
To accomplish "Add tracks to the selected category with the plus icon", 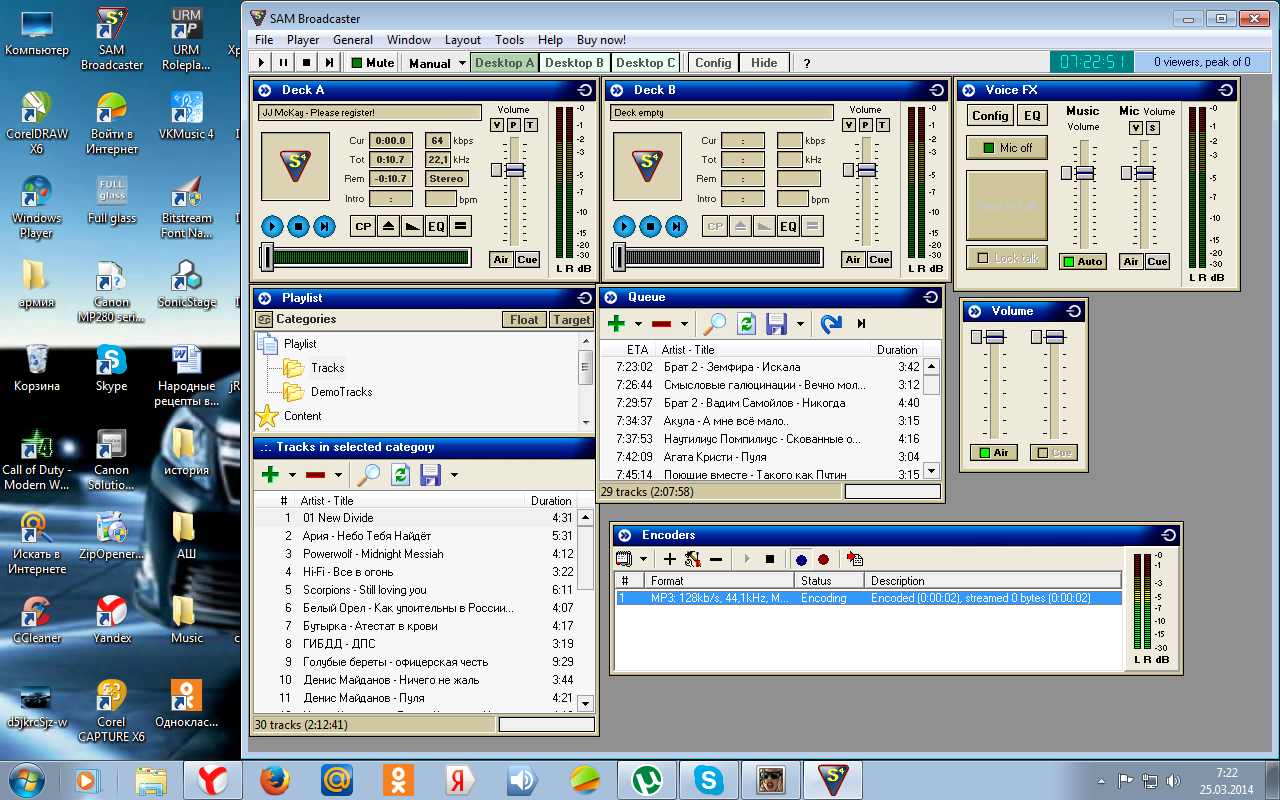I will tap(270, 474).
